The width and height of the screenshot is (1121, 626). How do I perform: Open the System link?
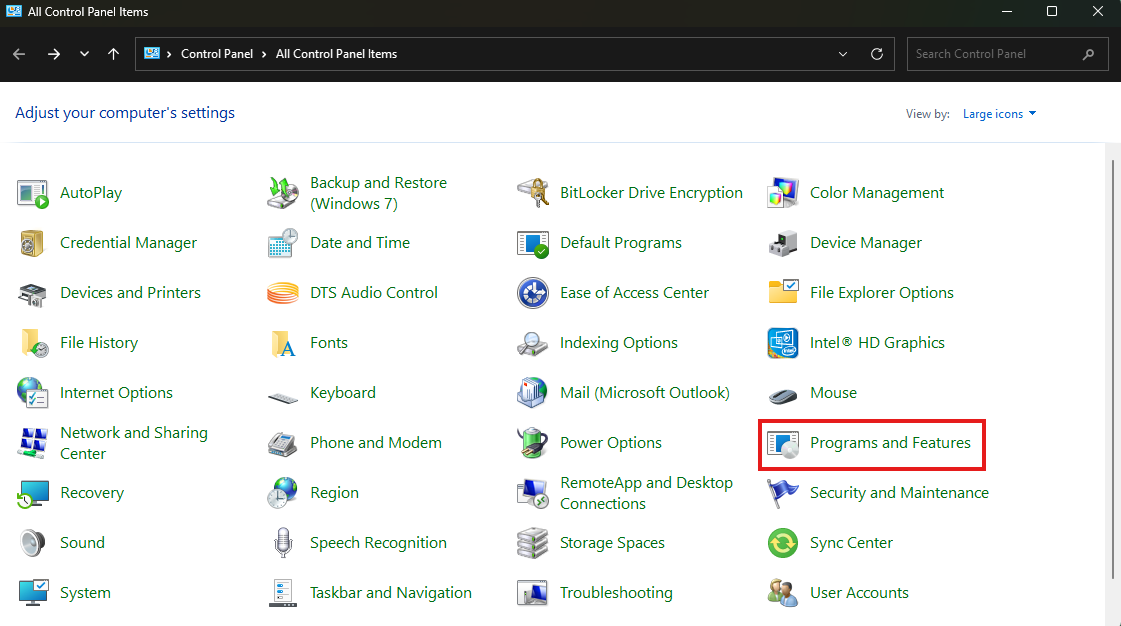[x=85, y=593]
